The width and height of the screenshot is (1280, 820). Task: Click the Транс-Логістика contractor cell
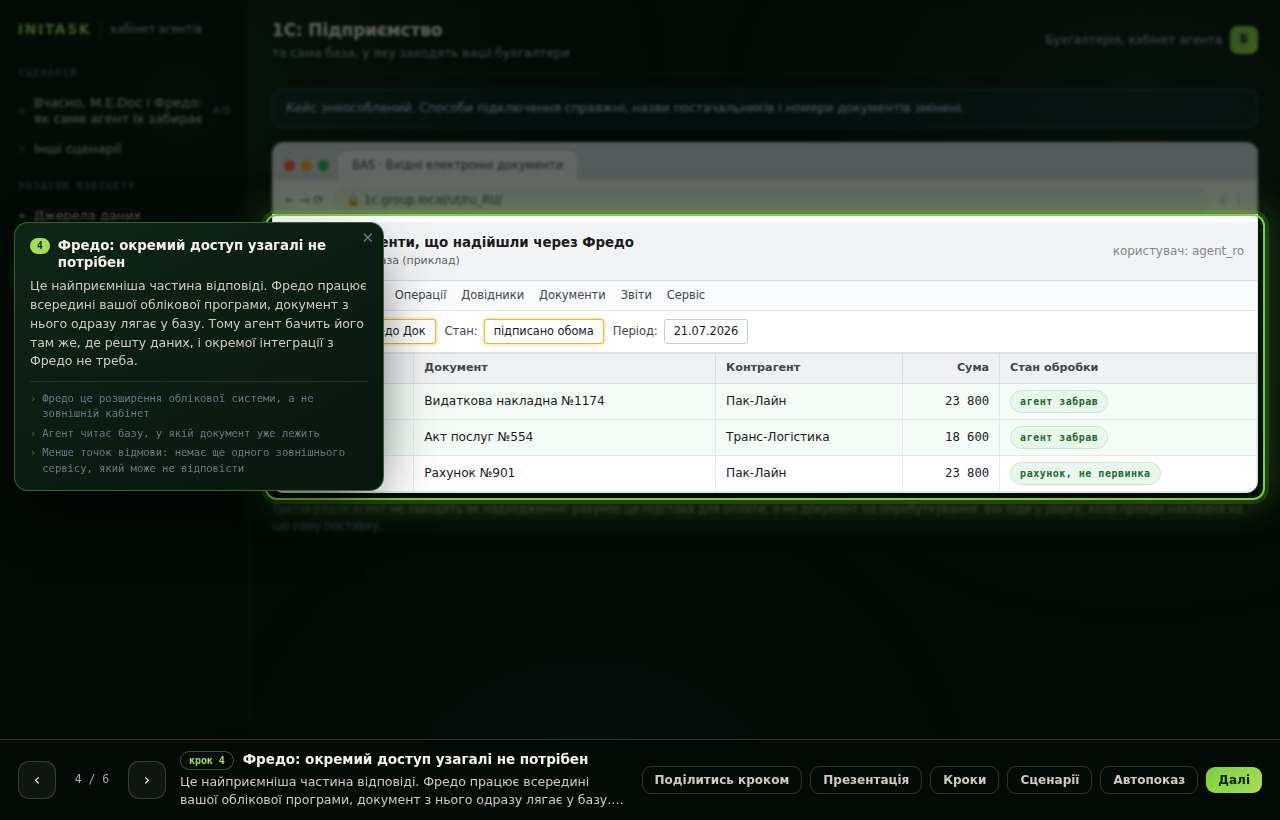point(809,437)
